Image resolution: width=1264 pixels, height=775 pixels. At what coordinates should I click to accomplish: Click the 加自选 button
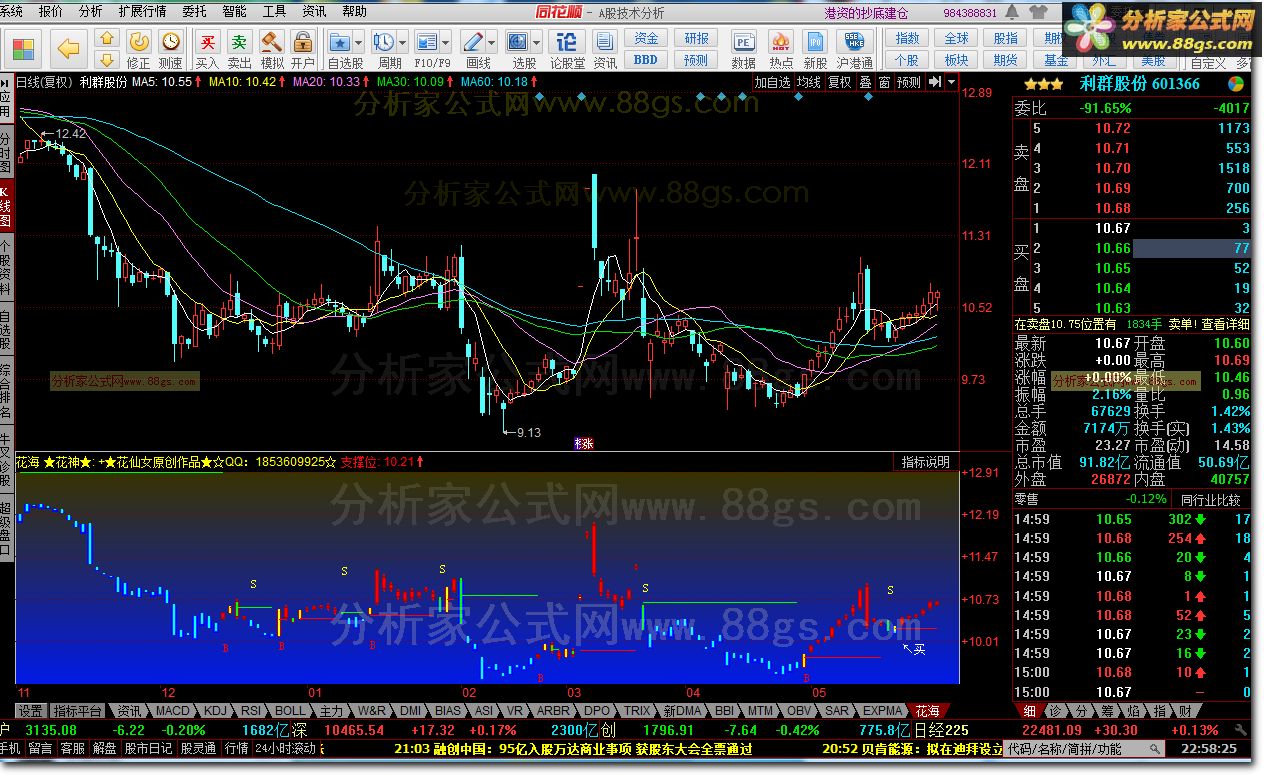(772, 82)
